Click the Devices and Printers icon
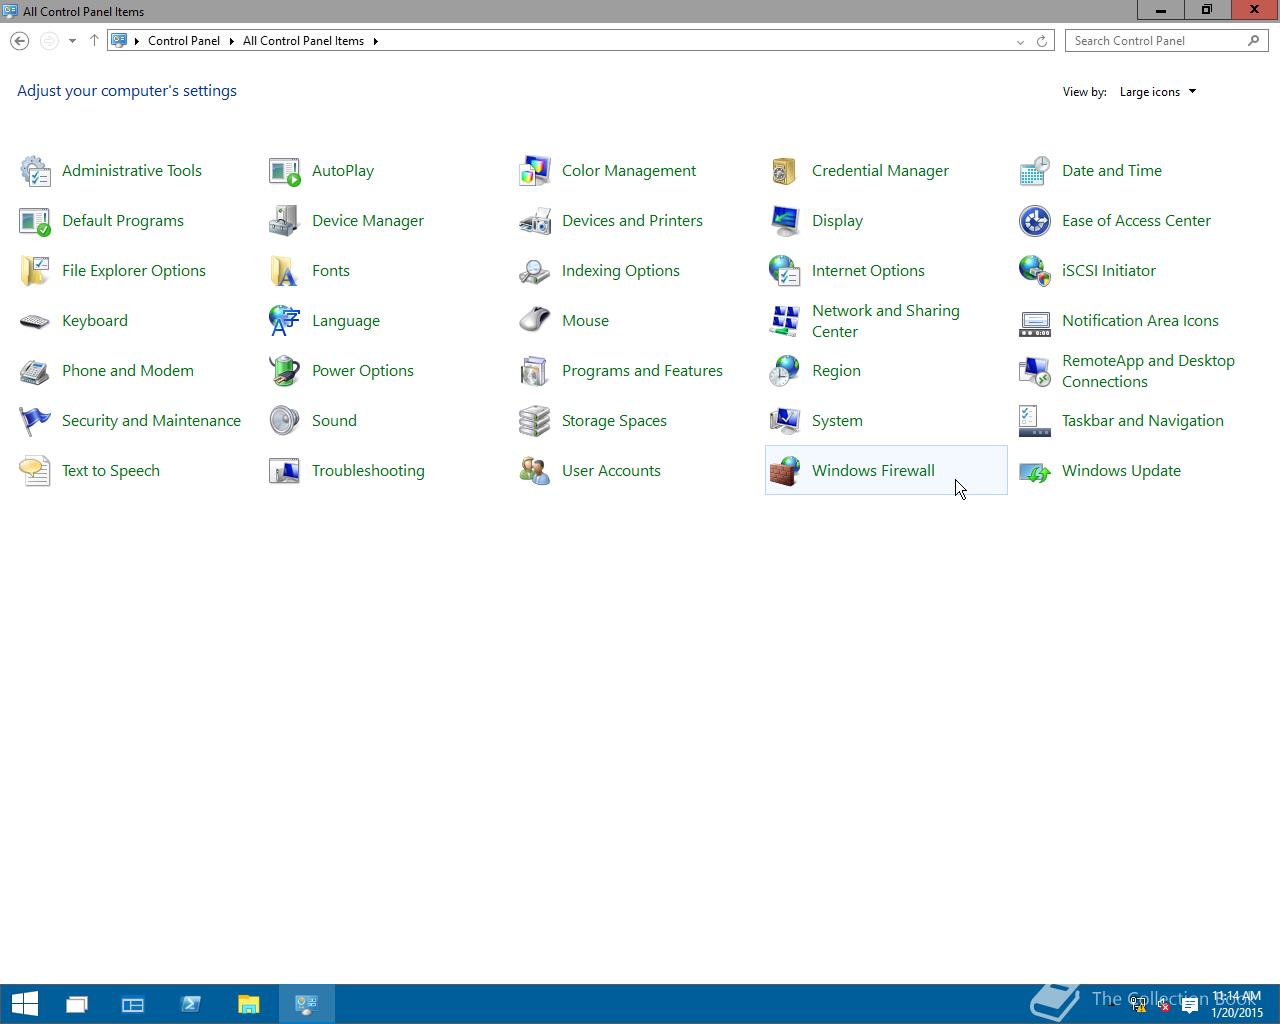Image resolution: width=1280 pixels, height=1024 pixels. pos(535,221)
